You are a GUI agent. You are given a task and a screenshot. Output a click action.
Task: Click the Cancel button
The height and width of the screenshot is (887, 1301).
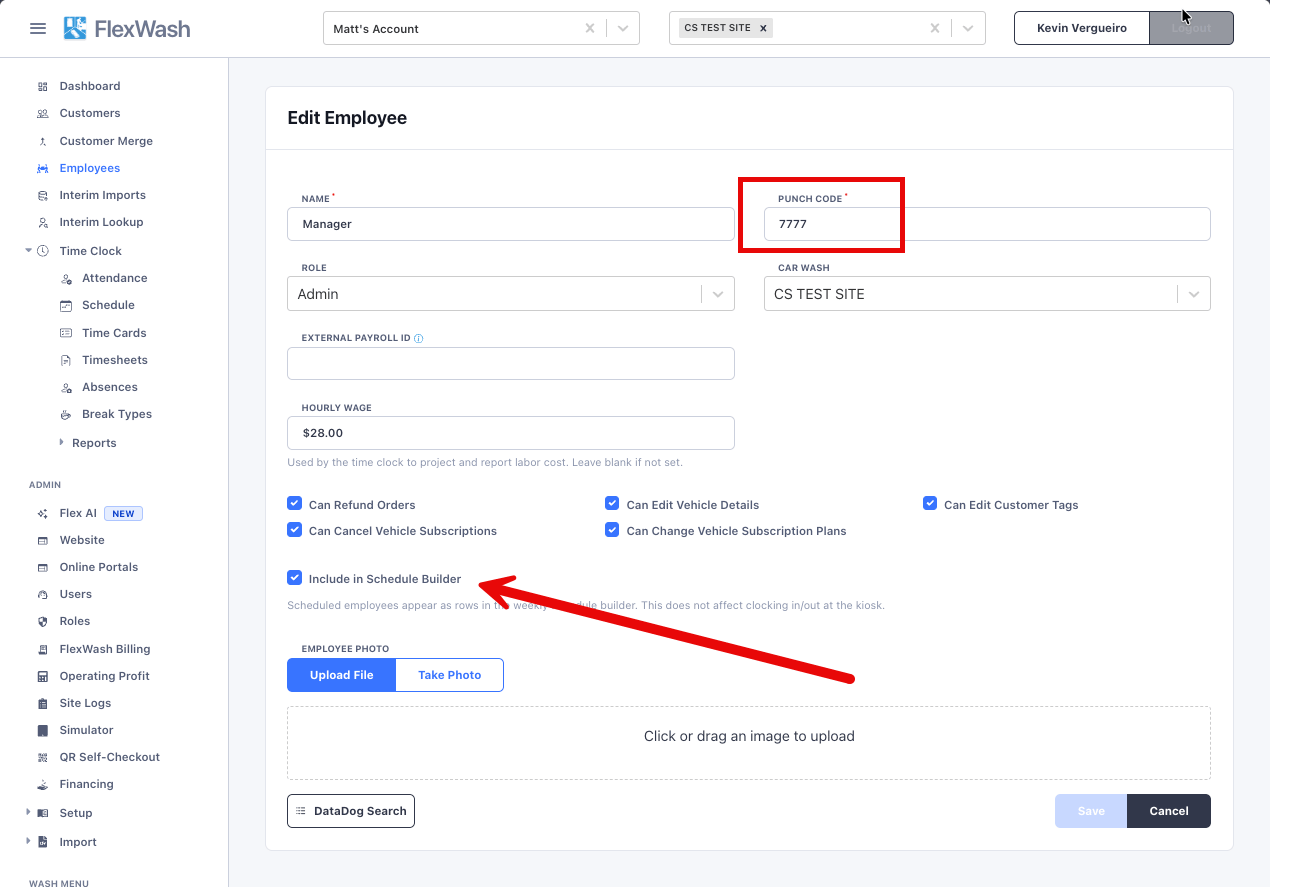(x=1168, y=811)
